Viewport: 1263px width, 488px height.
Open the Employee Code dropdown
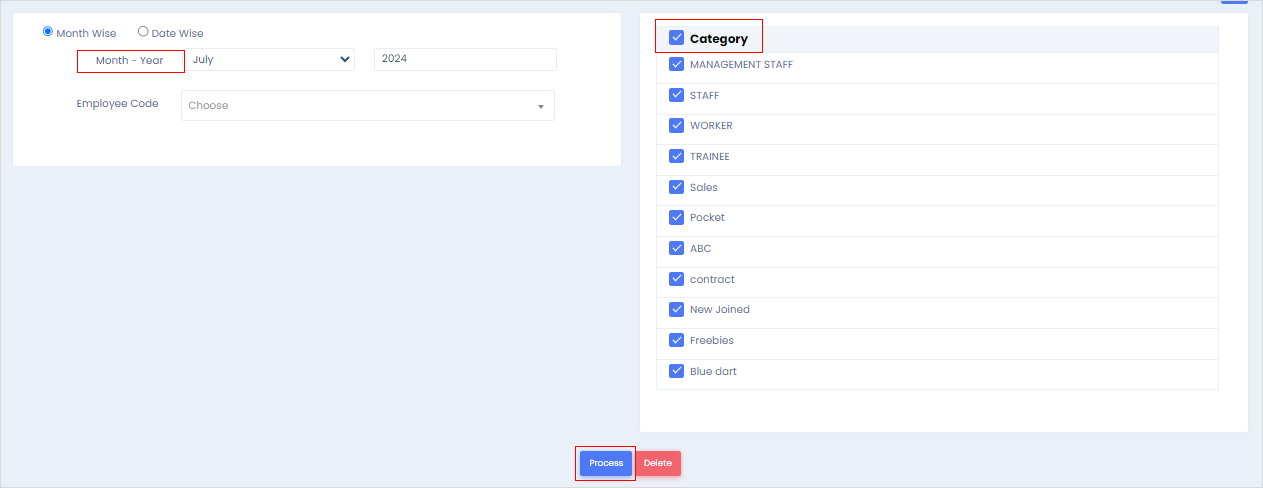point(360,106)
